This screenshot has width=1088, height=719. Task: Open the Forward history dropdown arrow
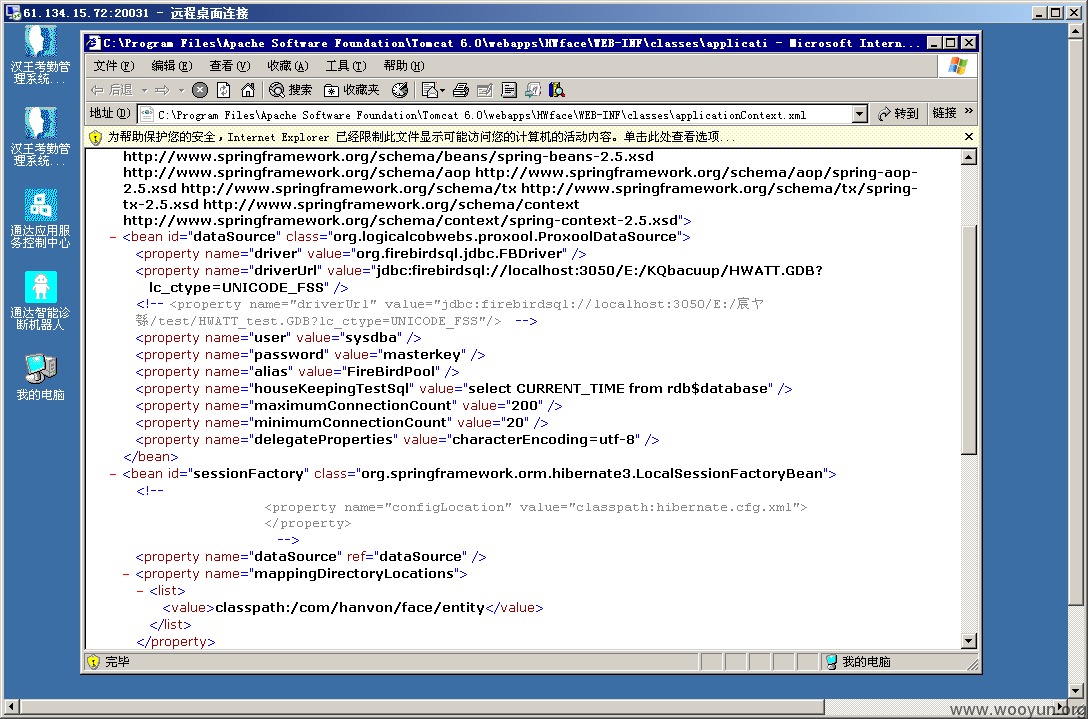pyautogui.click(x=181, y=90)
